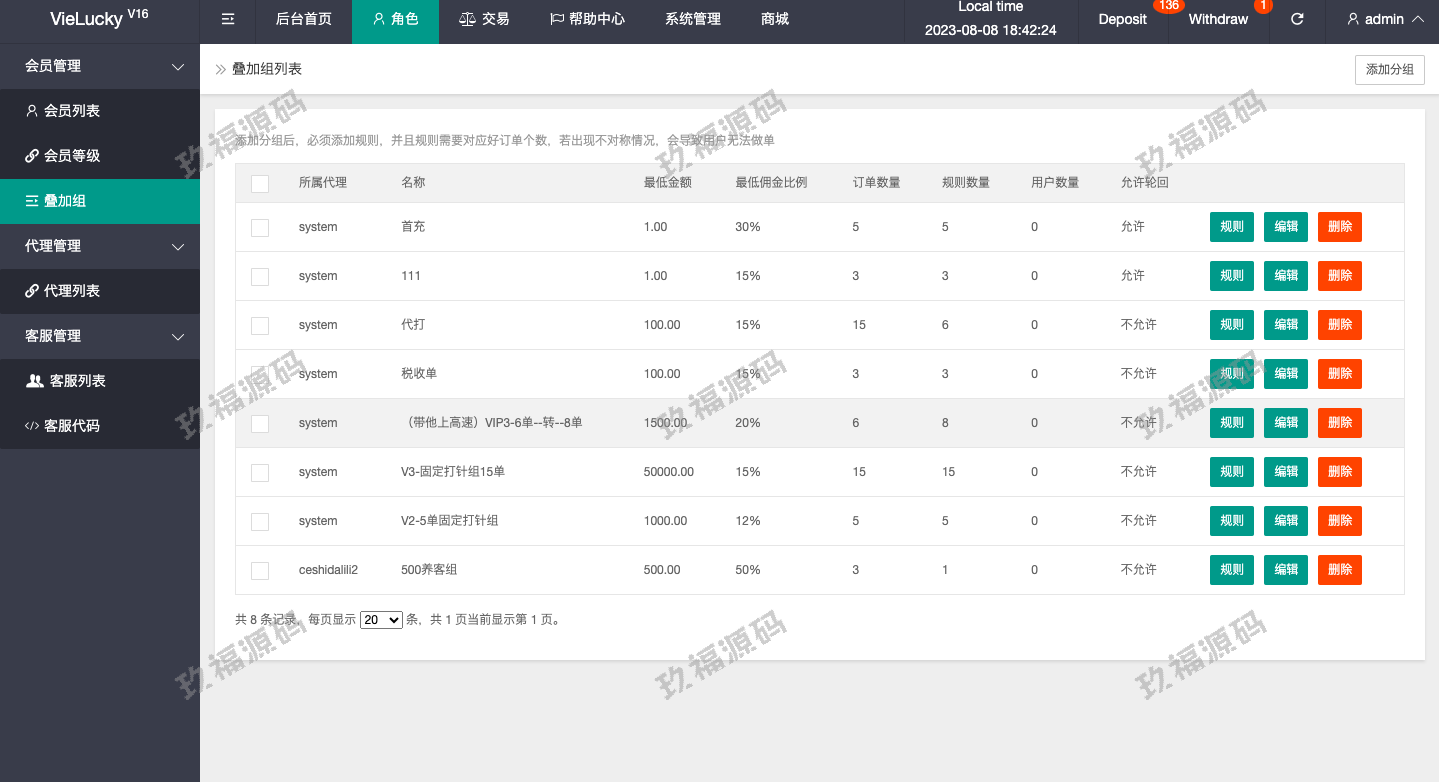This screenshot has width=1439, height=782.
Task: Click 删除 button for the 代打 row
Action: 1339,325
